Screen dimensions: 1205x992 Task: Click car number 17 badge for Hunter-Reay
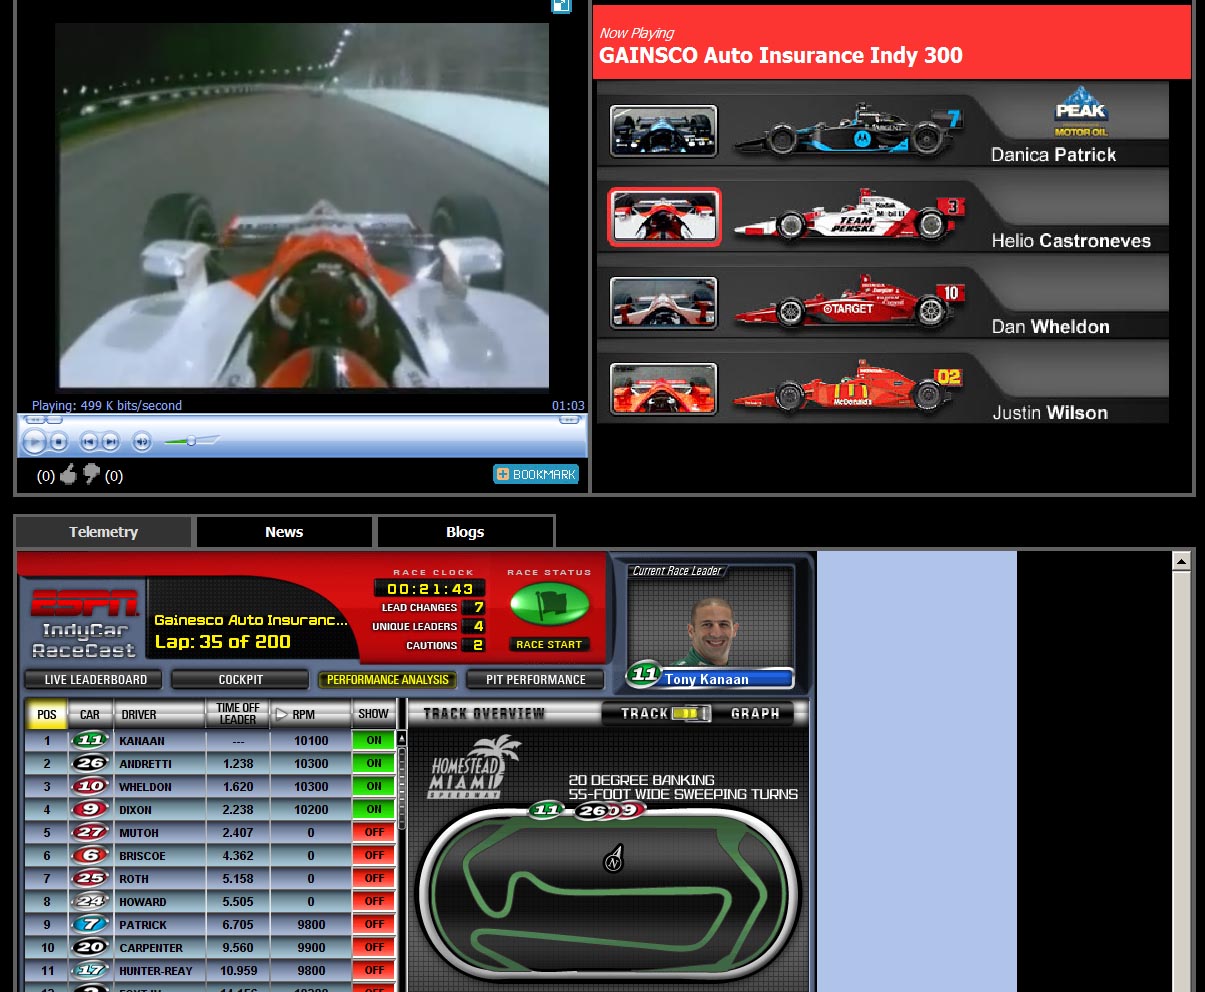[x=90, y=971]
